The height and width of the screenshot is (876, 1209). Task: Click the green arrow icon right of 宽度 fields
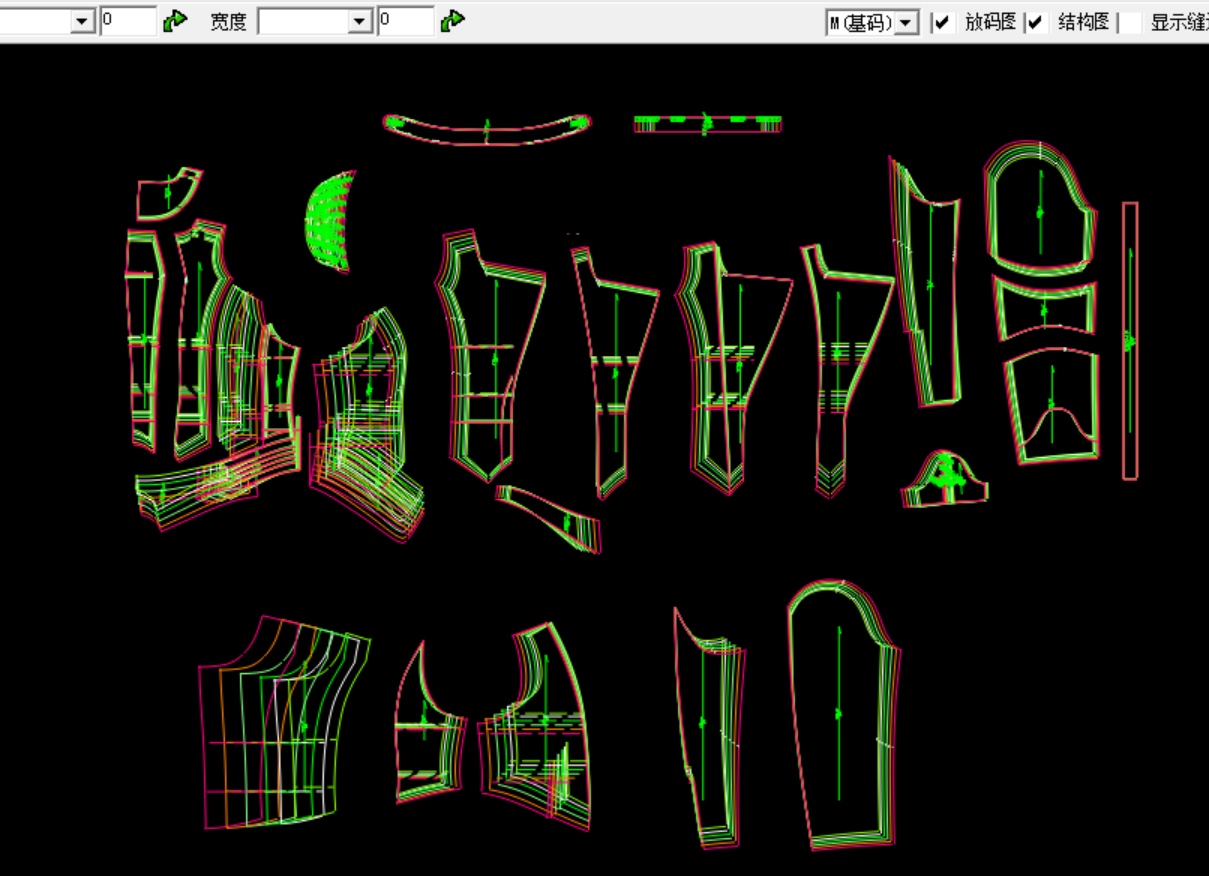tap(452, 21)
